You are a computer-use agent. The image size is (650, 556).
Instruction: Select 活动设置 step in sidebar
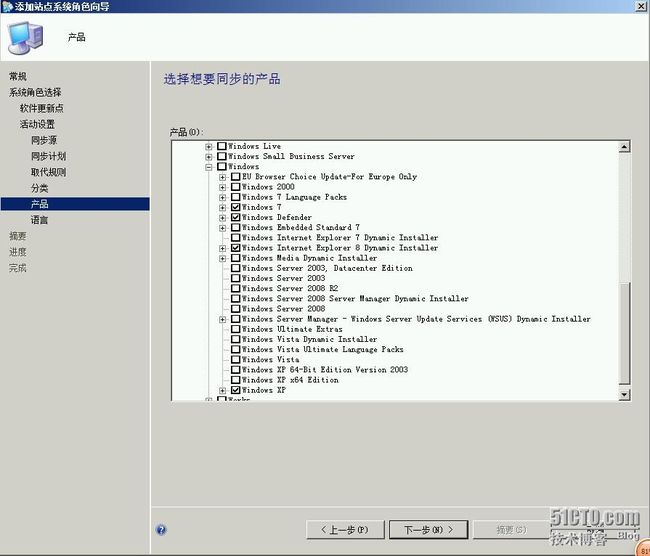(37, 124)
